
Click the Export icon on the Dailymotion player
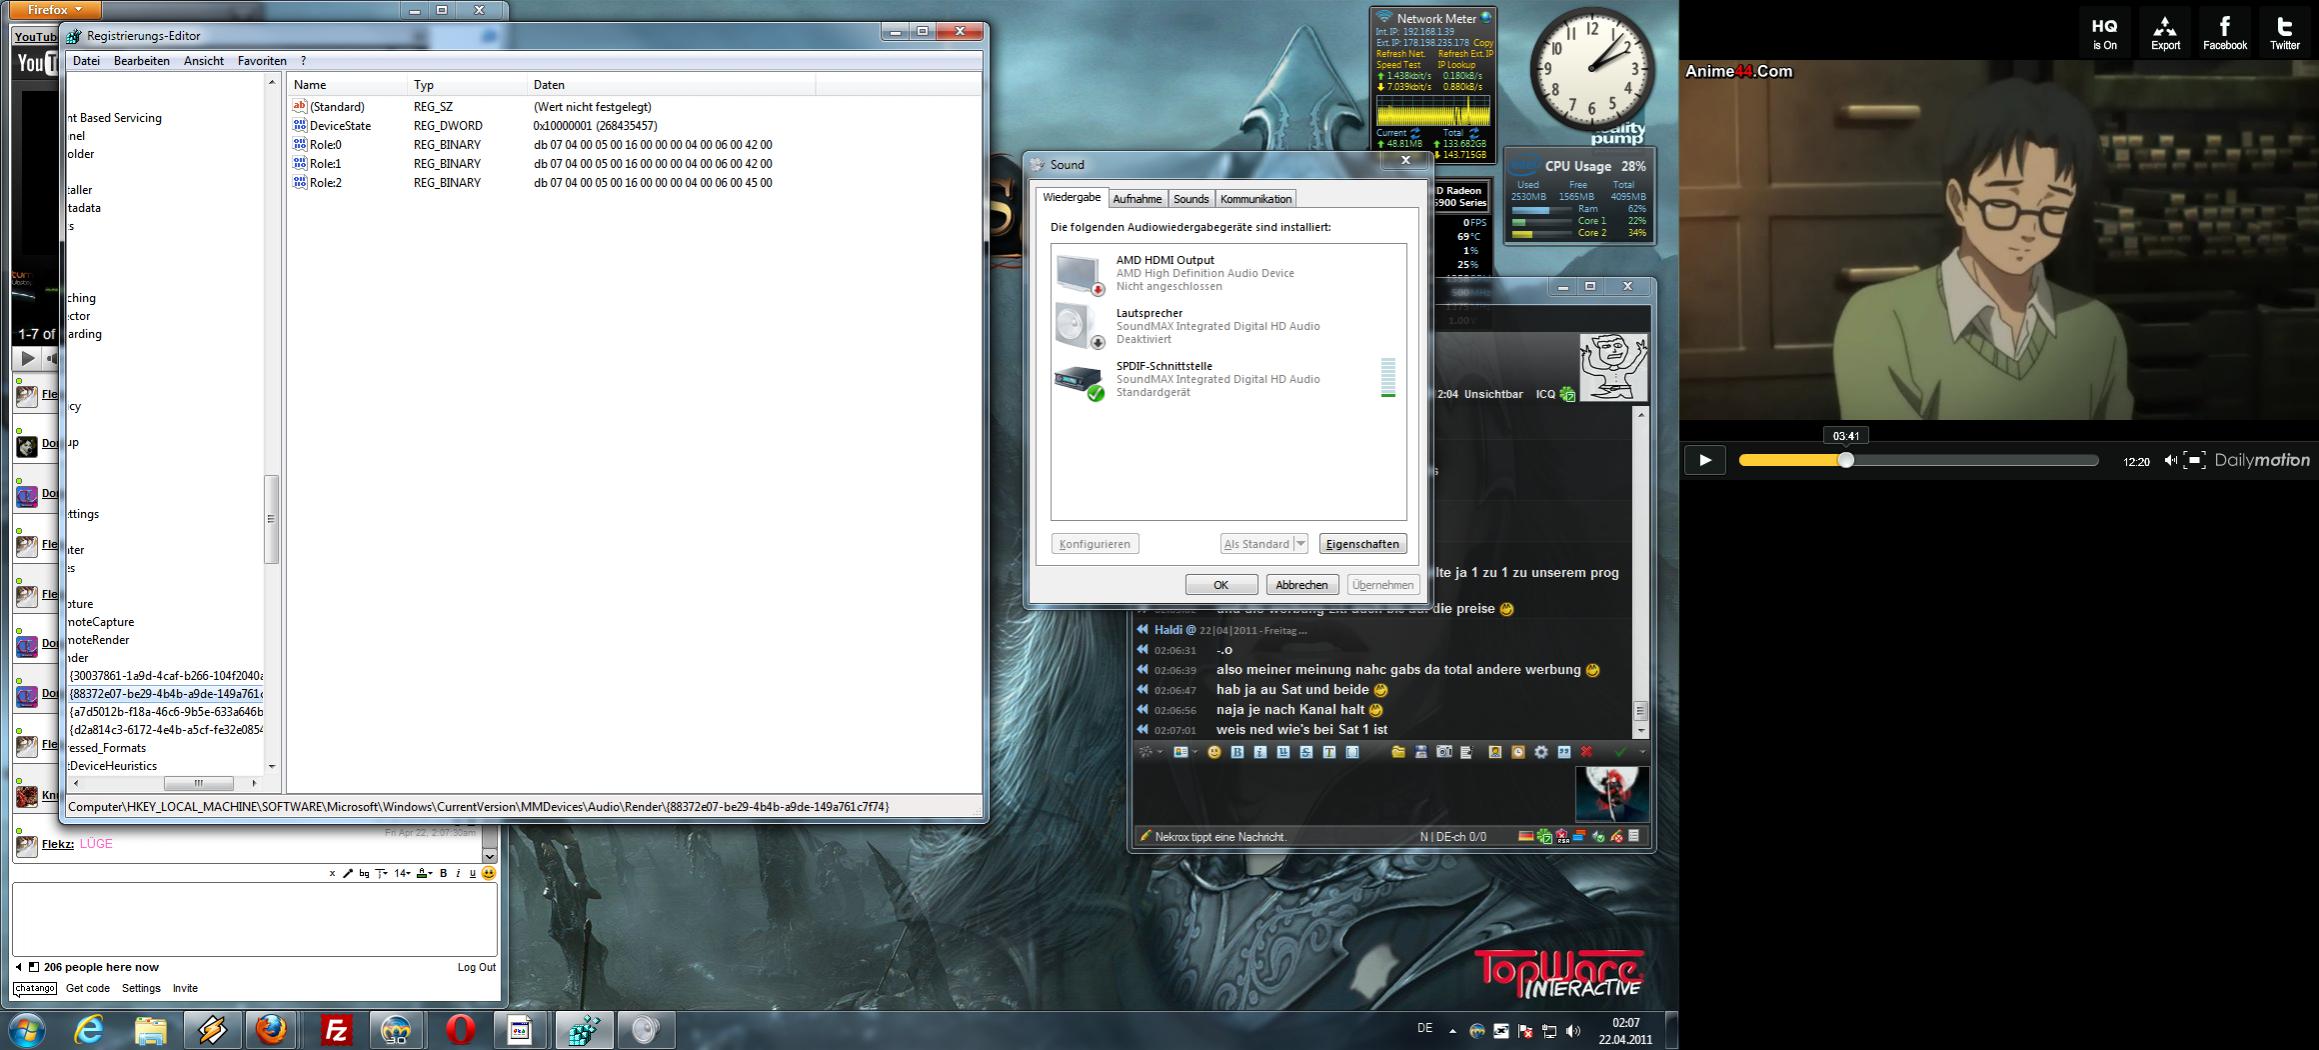2165,33
